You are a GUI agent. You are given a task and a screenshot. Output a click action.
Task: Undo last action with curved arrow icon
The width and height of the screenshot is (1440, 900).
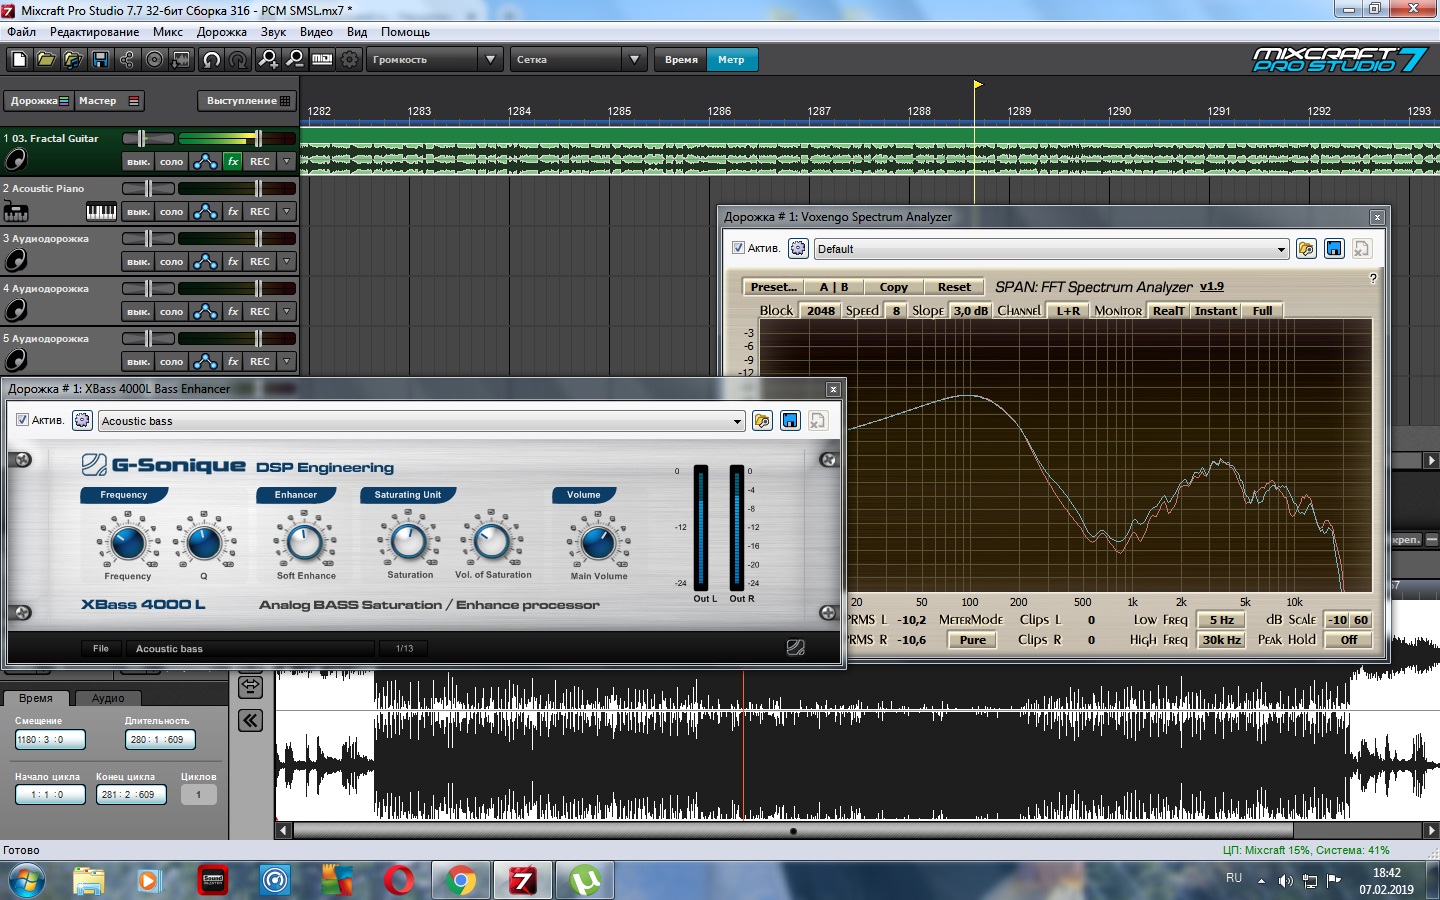[211, 60]
